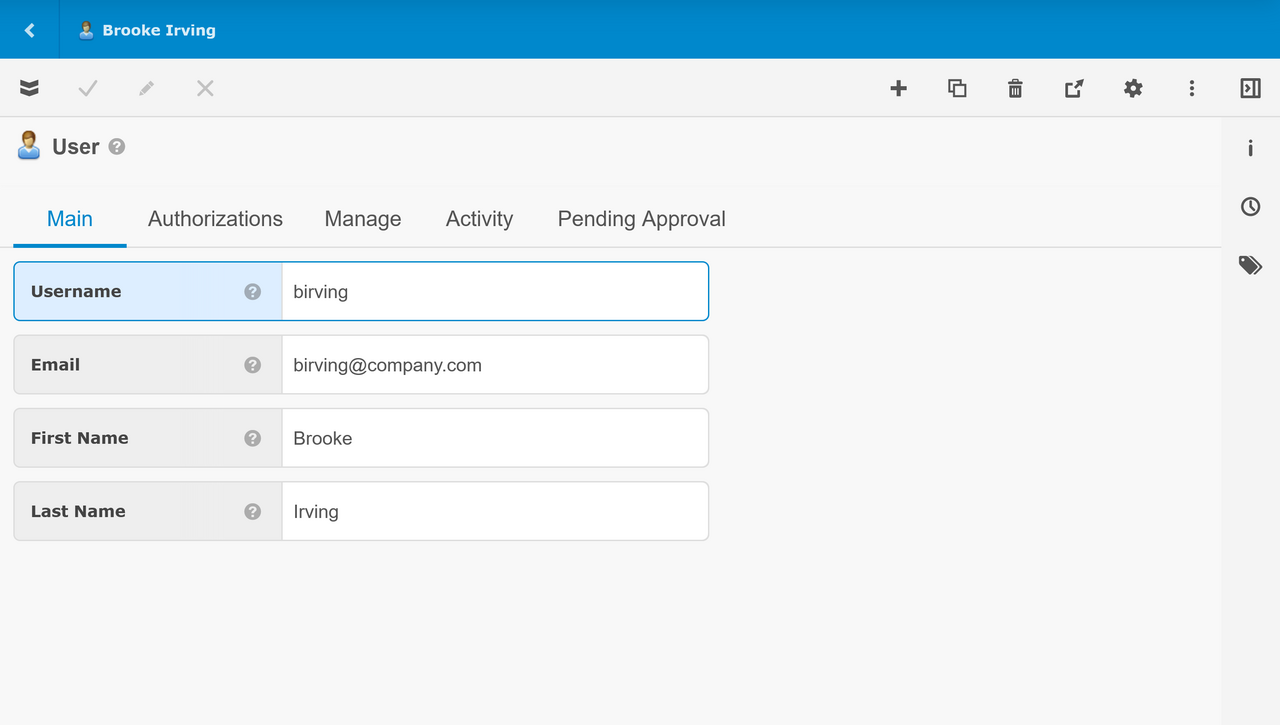Click the back arrow in header

coord(29,30)
